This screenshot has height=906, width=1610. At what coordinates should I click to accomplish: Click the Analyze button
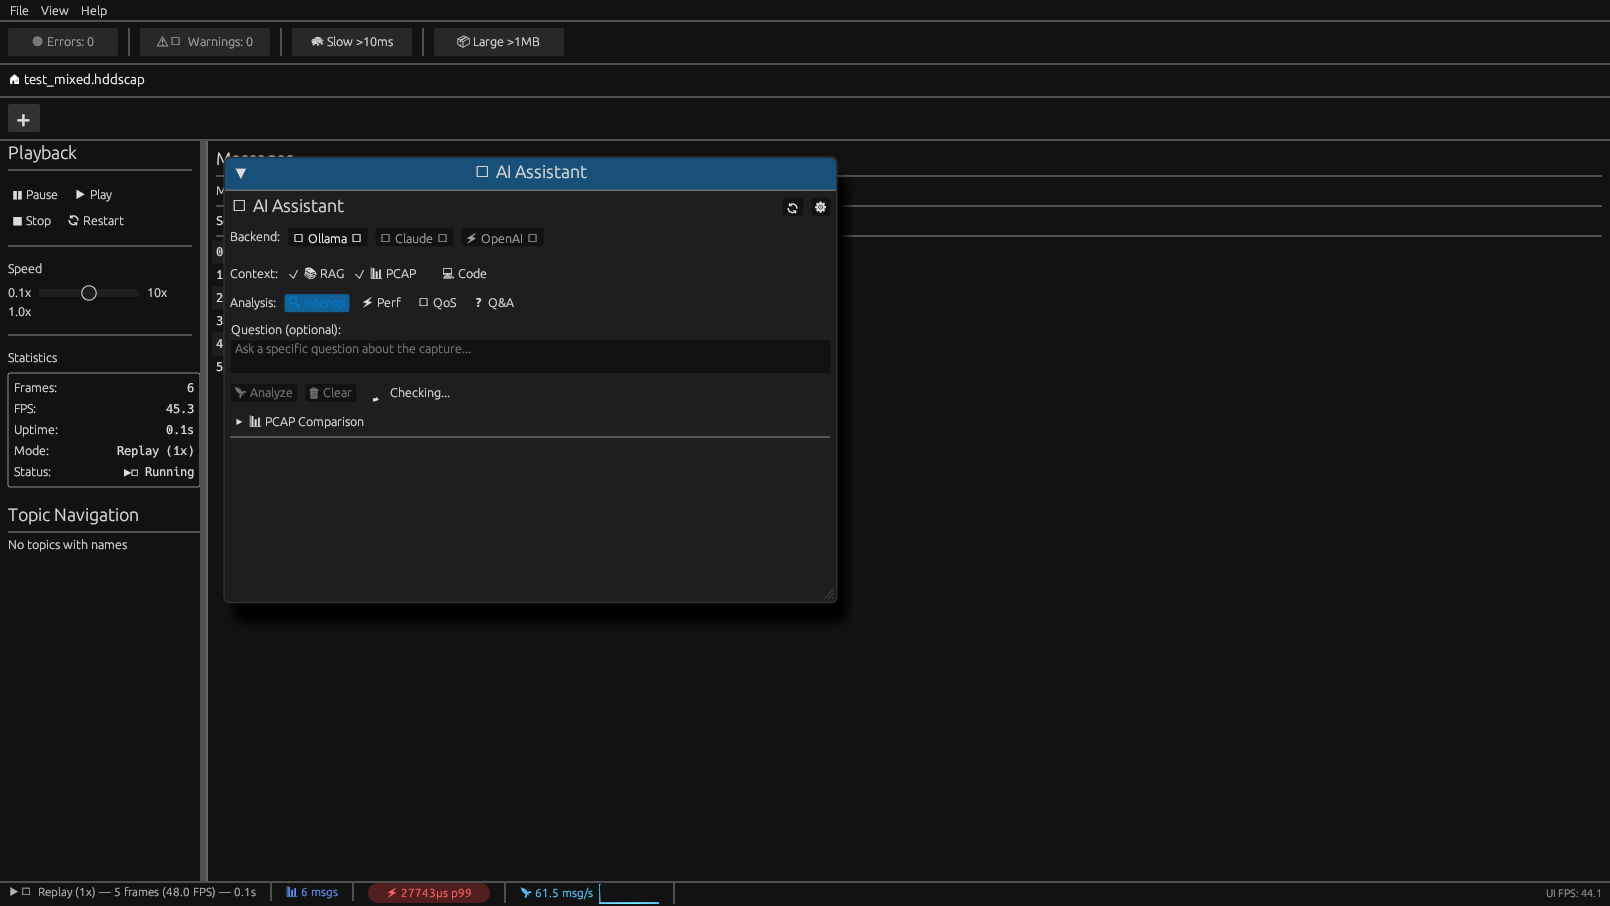[x=263, y=392]
